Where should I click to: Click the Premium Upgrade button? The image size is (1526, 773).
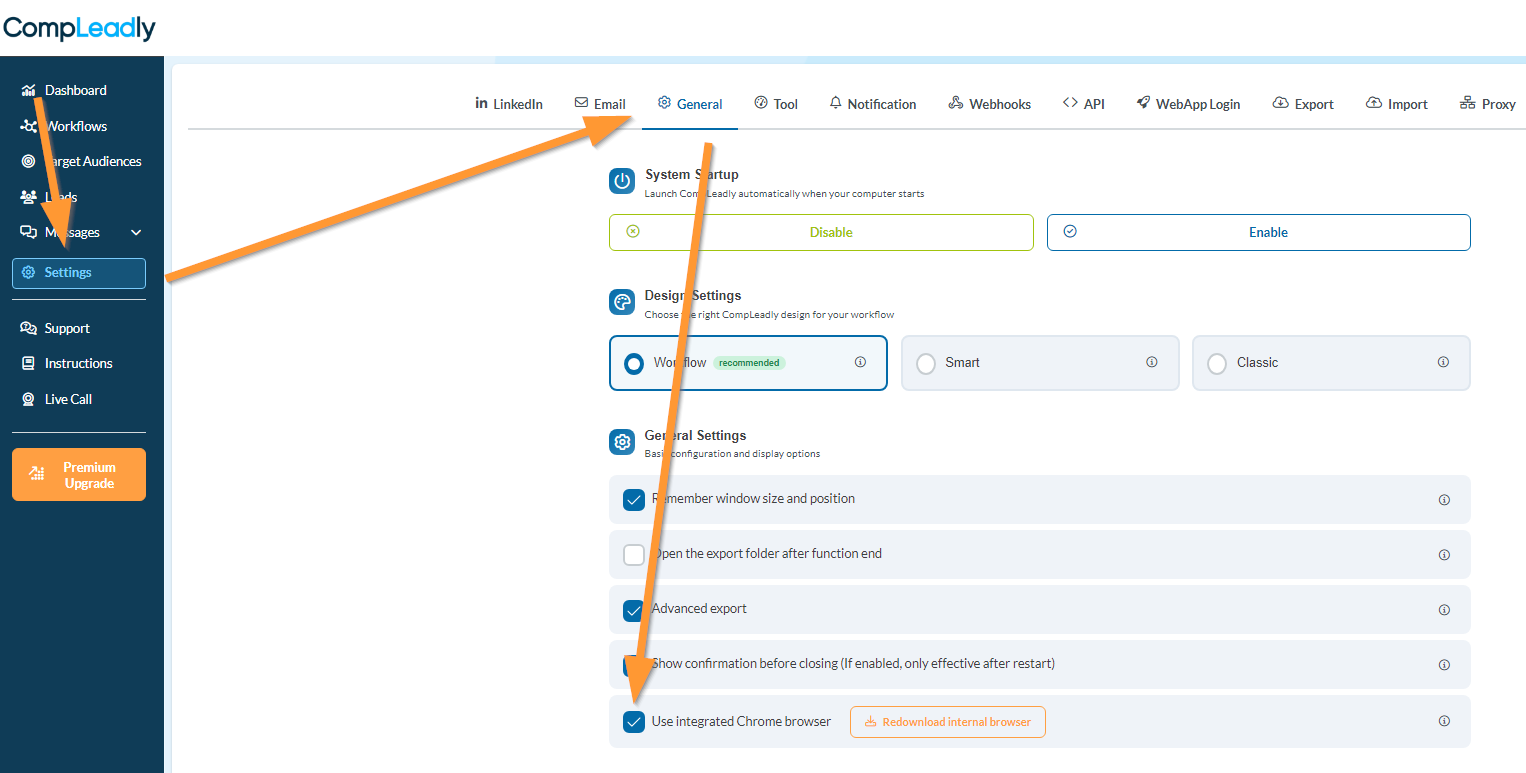(79, 475)
